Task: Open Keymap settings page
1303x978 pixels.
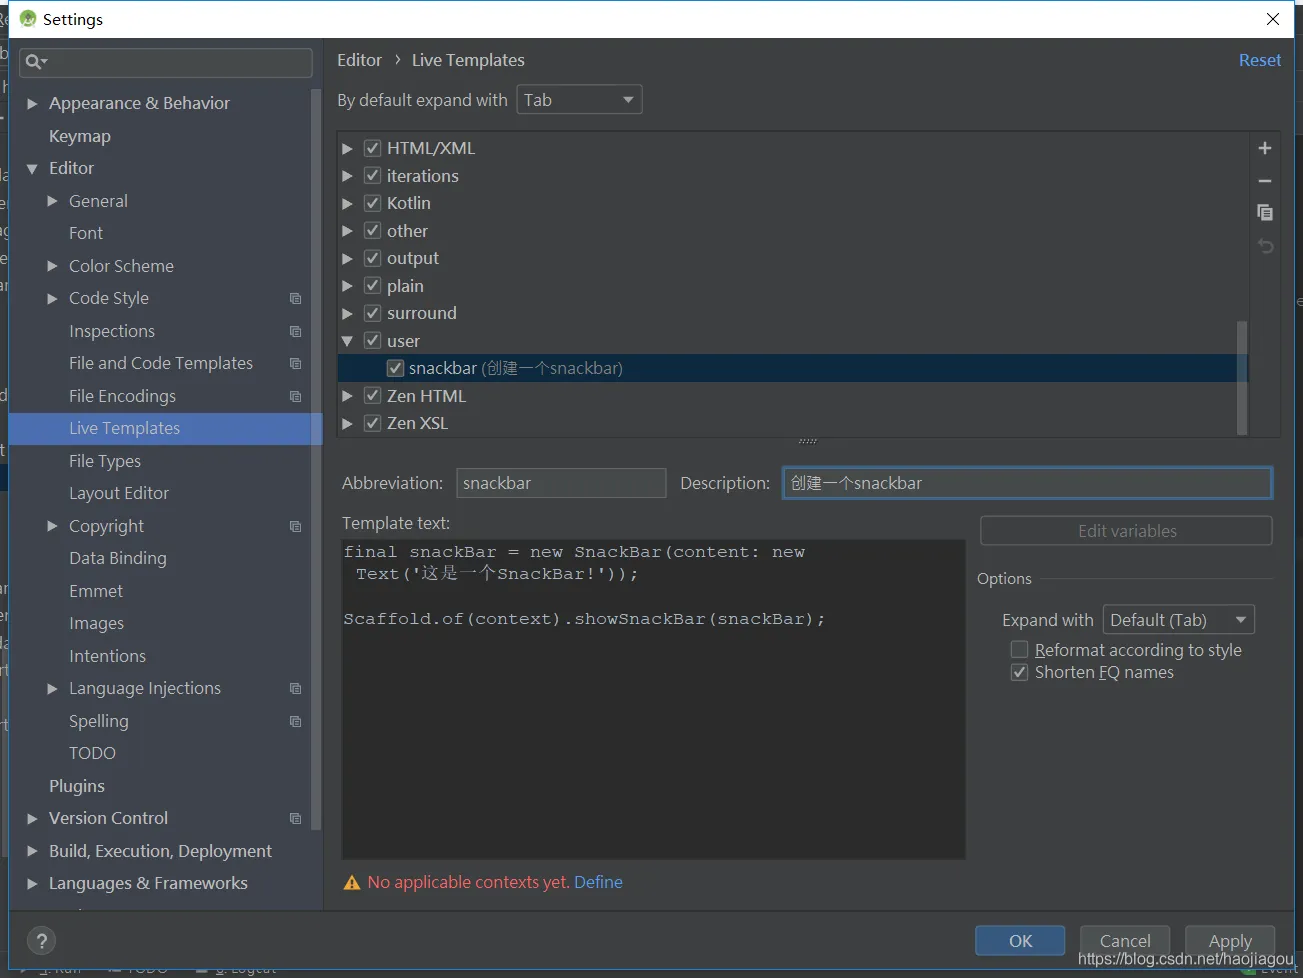Action: point(80,136)
